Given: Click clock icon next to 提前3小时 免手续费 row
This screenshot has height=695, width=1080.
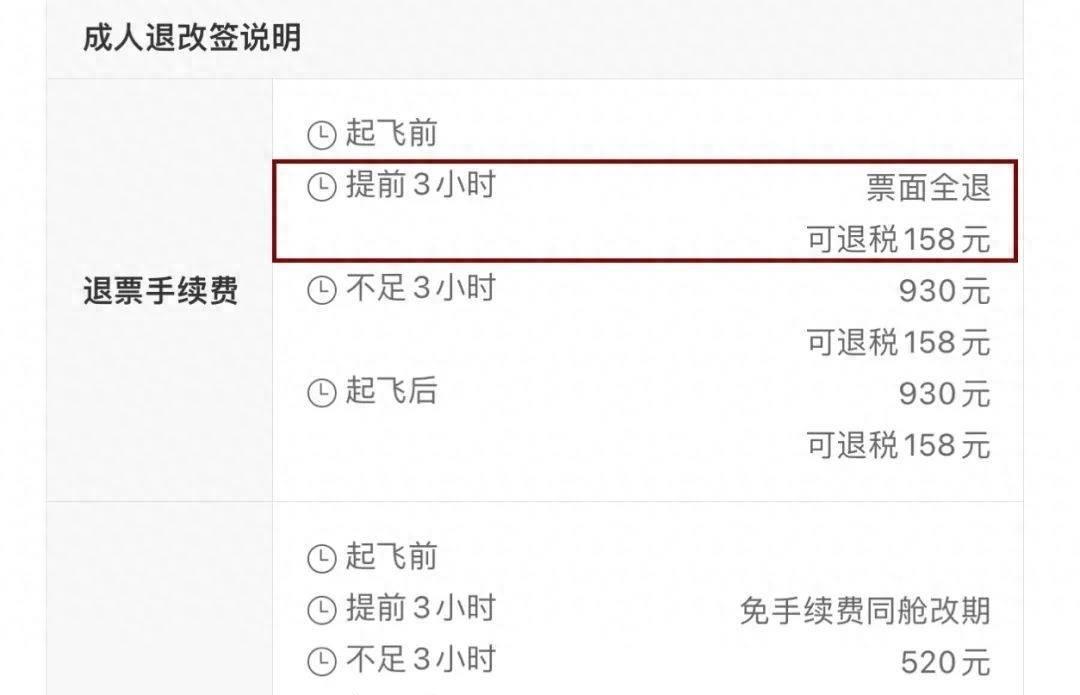Looking at the screenshot, I should pyautogui.click(x=321, y=610).
